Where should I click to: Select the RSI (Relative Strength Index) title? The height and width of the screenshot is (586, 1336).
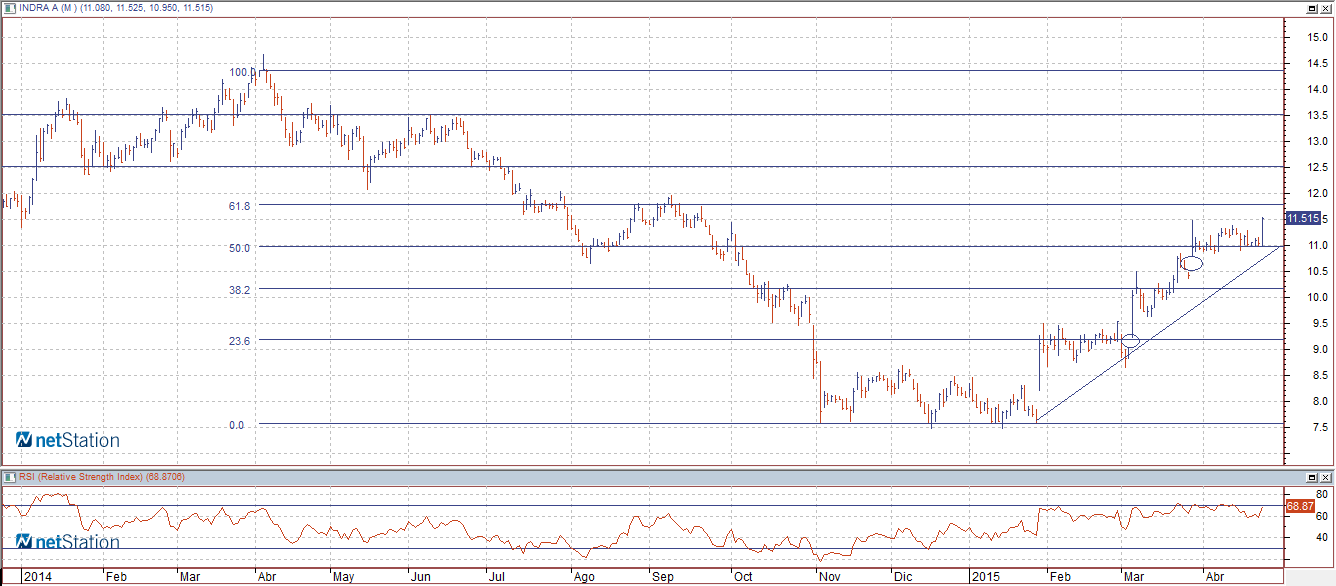(81, 477)
